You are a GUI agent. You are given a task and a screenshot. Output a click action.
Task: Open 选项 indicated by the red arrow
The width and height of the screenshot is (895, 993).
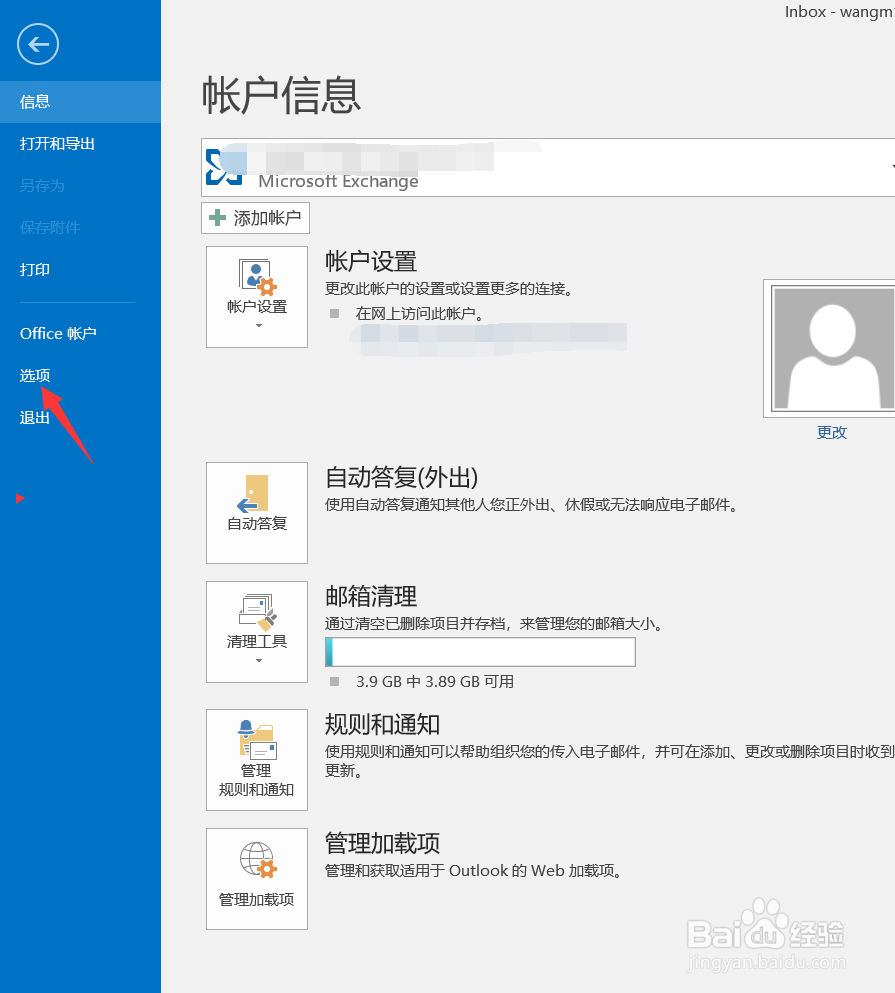[x=34, y=375]
